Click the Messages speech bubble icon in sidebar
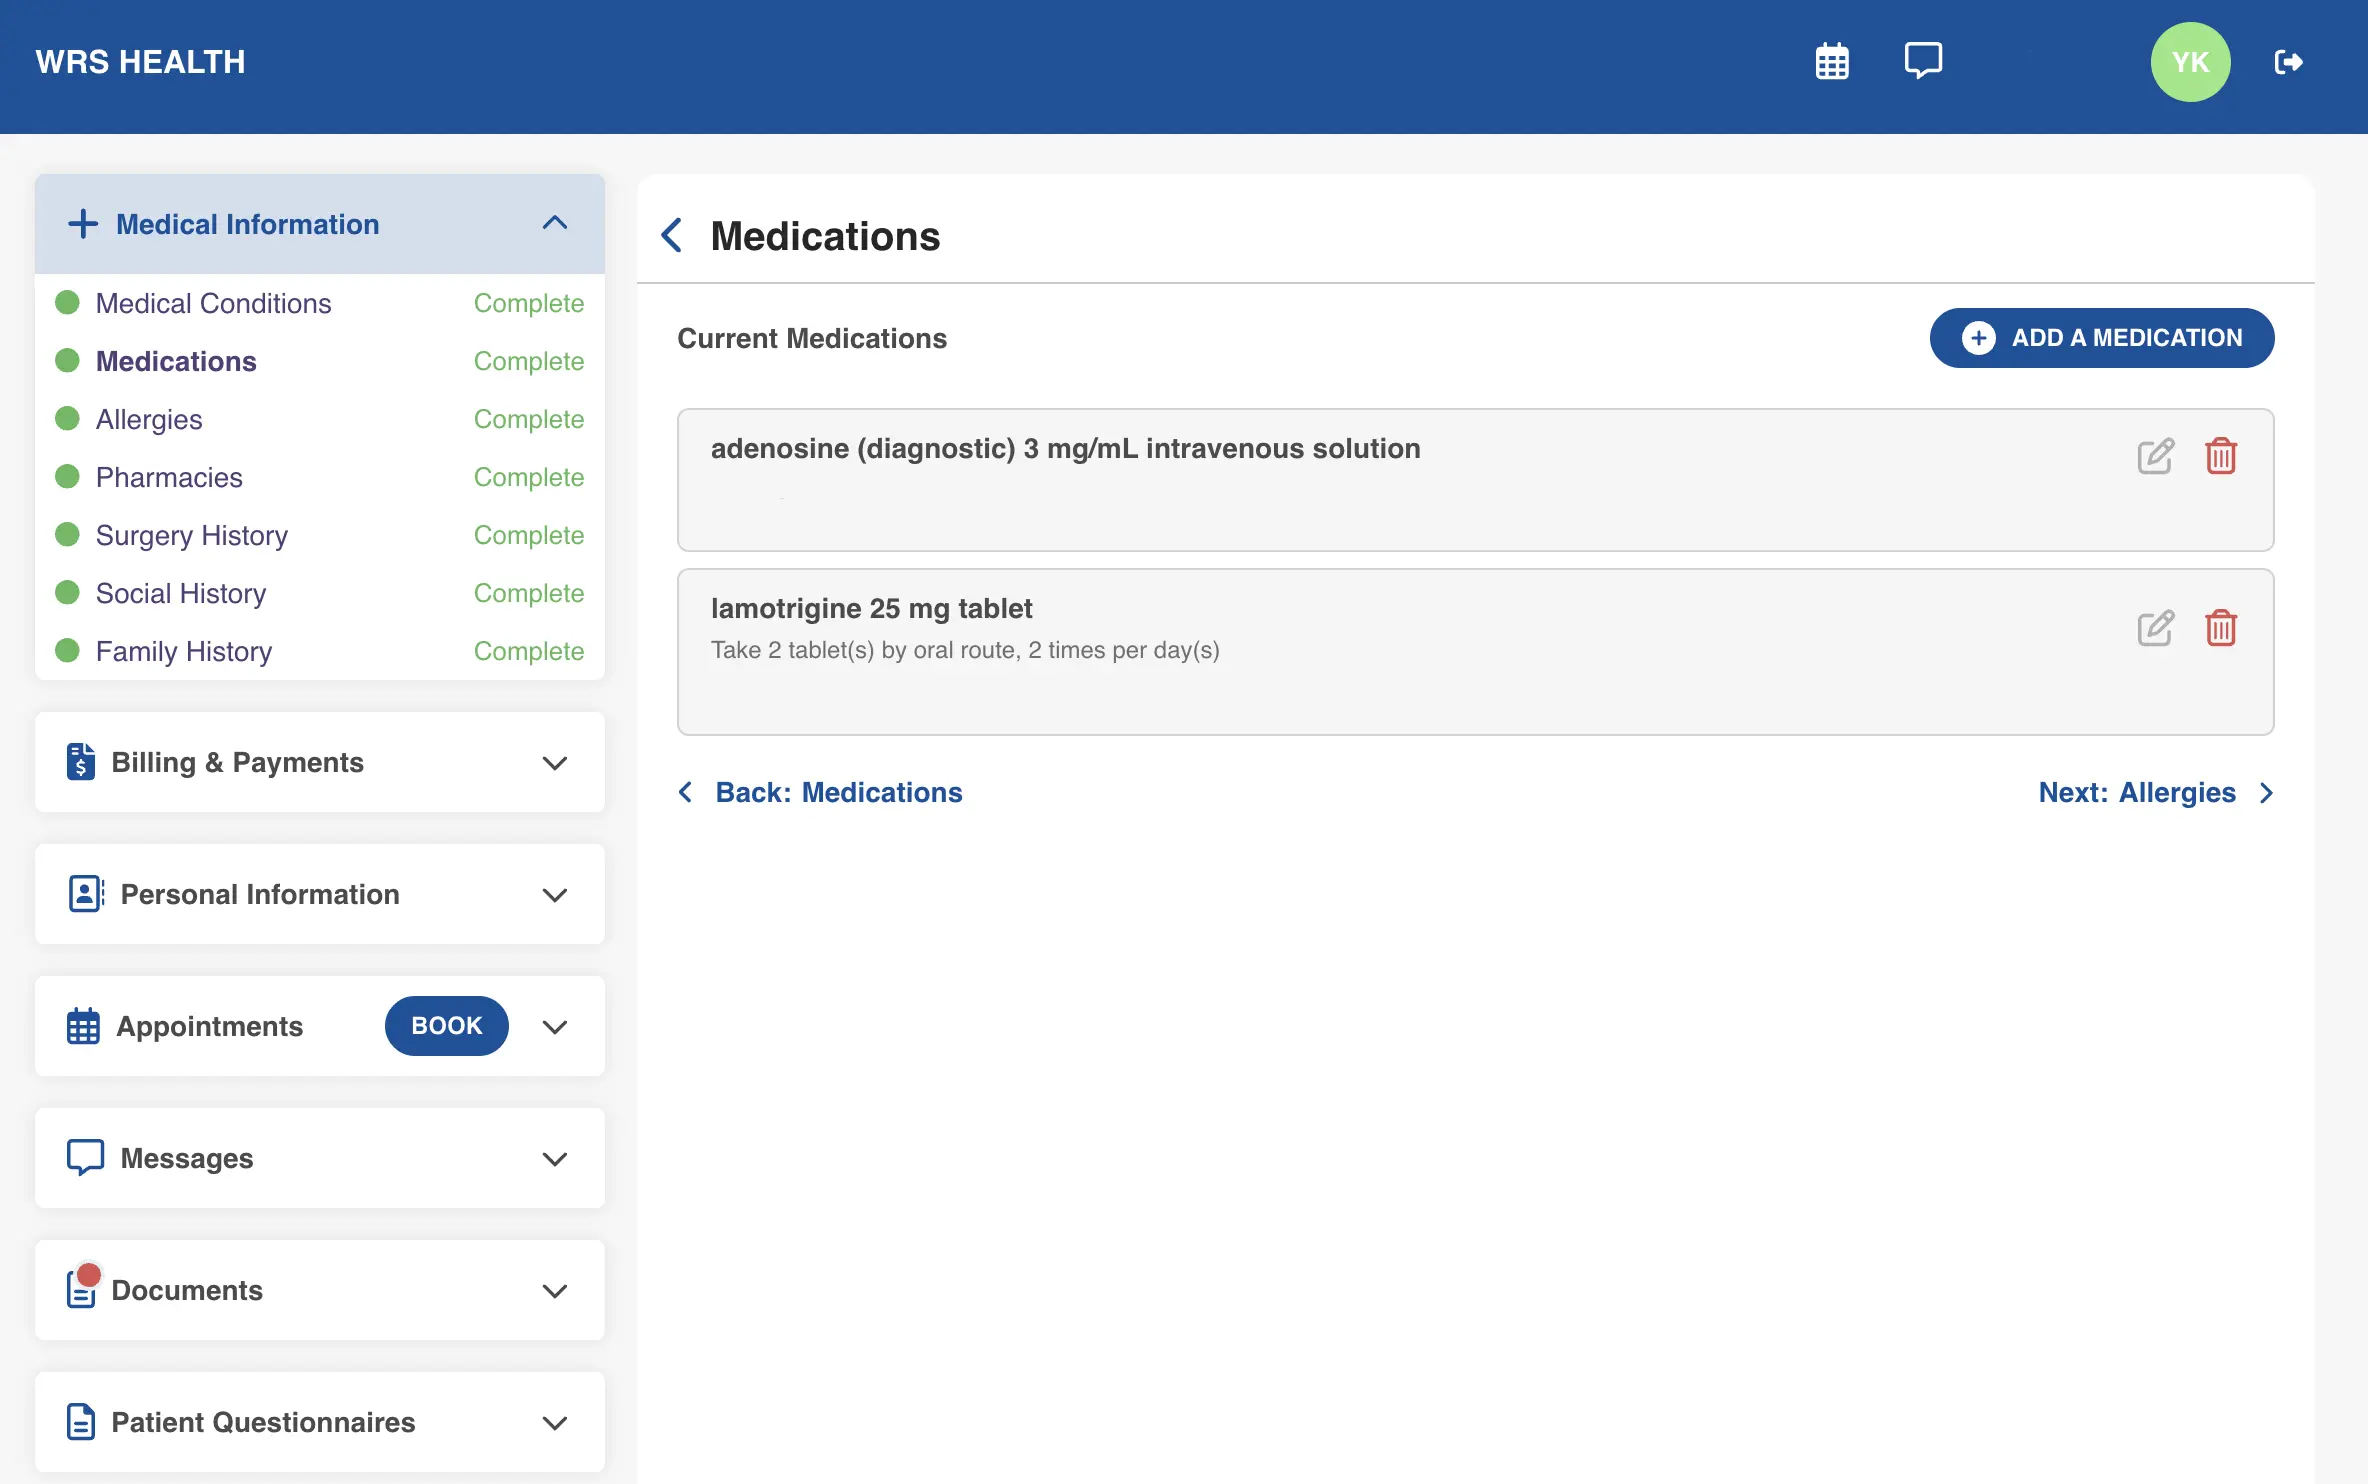The width and height of the screenshot is (2368, 1484). [85, 1157]
